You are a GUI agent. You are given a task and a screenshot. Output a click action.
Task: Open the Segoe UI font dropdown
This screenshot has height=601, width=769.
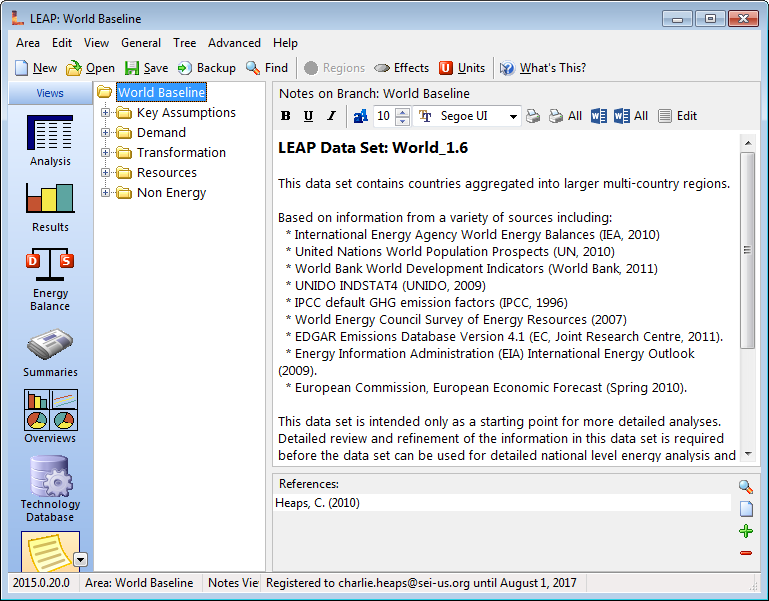(x=513, y=116)
